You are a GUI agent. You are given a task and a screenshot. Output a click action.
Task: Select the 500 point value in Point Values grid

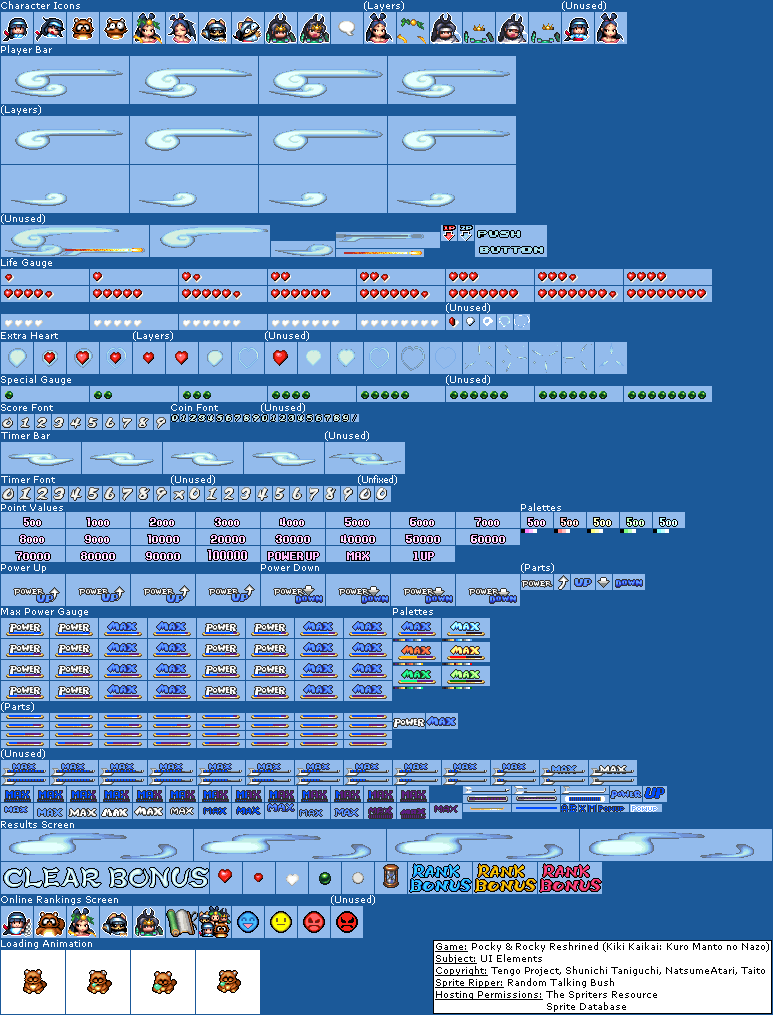[x=32, y=522]
